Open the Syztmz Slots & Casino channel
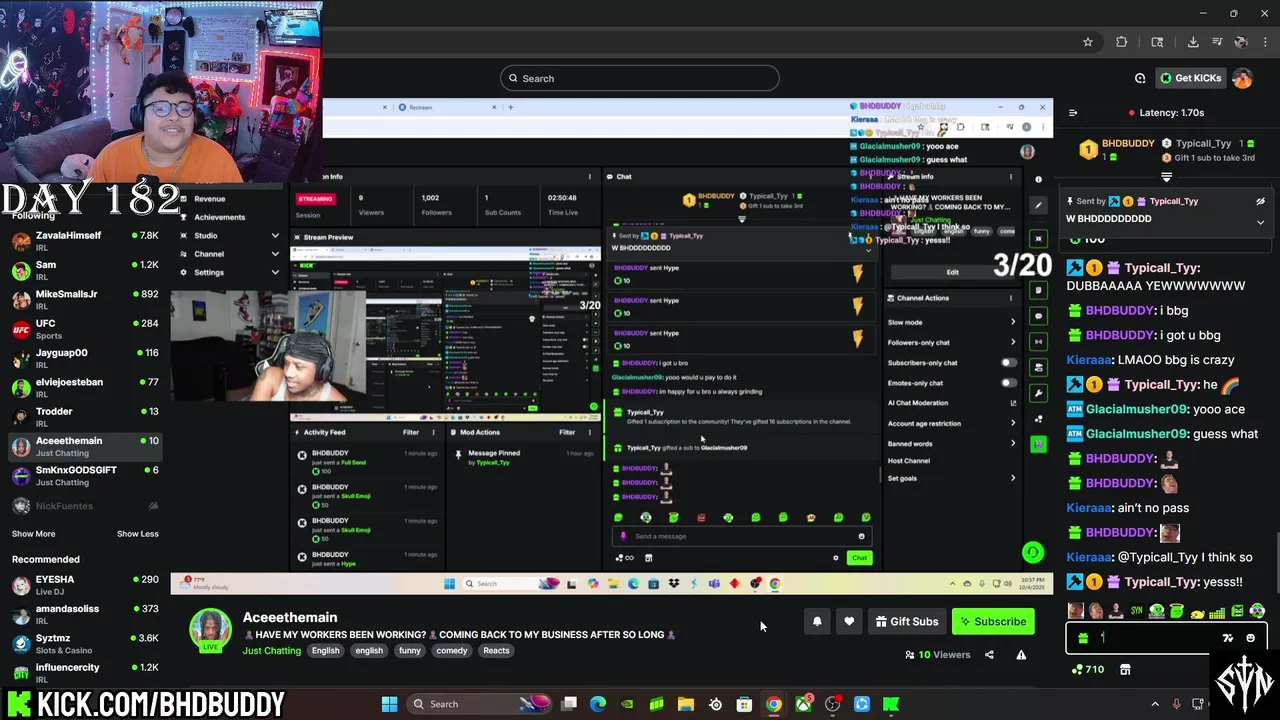The image size is (1280, 720). [85, 643]
